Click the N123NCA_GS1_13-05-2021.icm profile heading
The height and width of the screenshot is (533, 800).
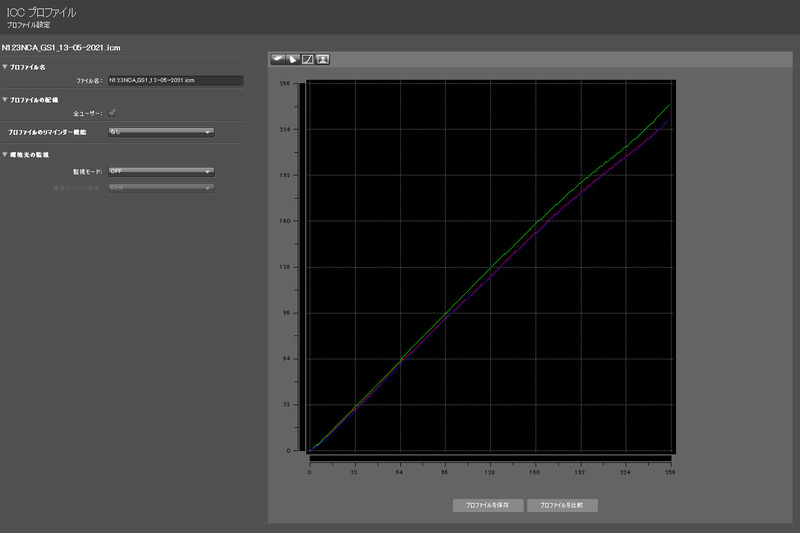[x=61, y=47]
